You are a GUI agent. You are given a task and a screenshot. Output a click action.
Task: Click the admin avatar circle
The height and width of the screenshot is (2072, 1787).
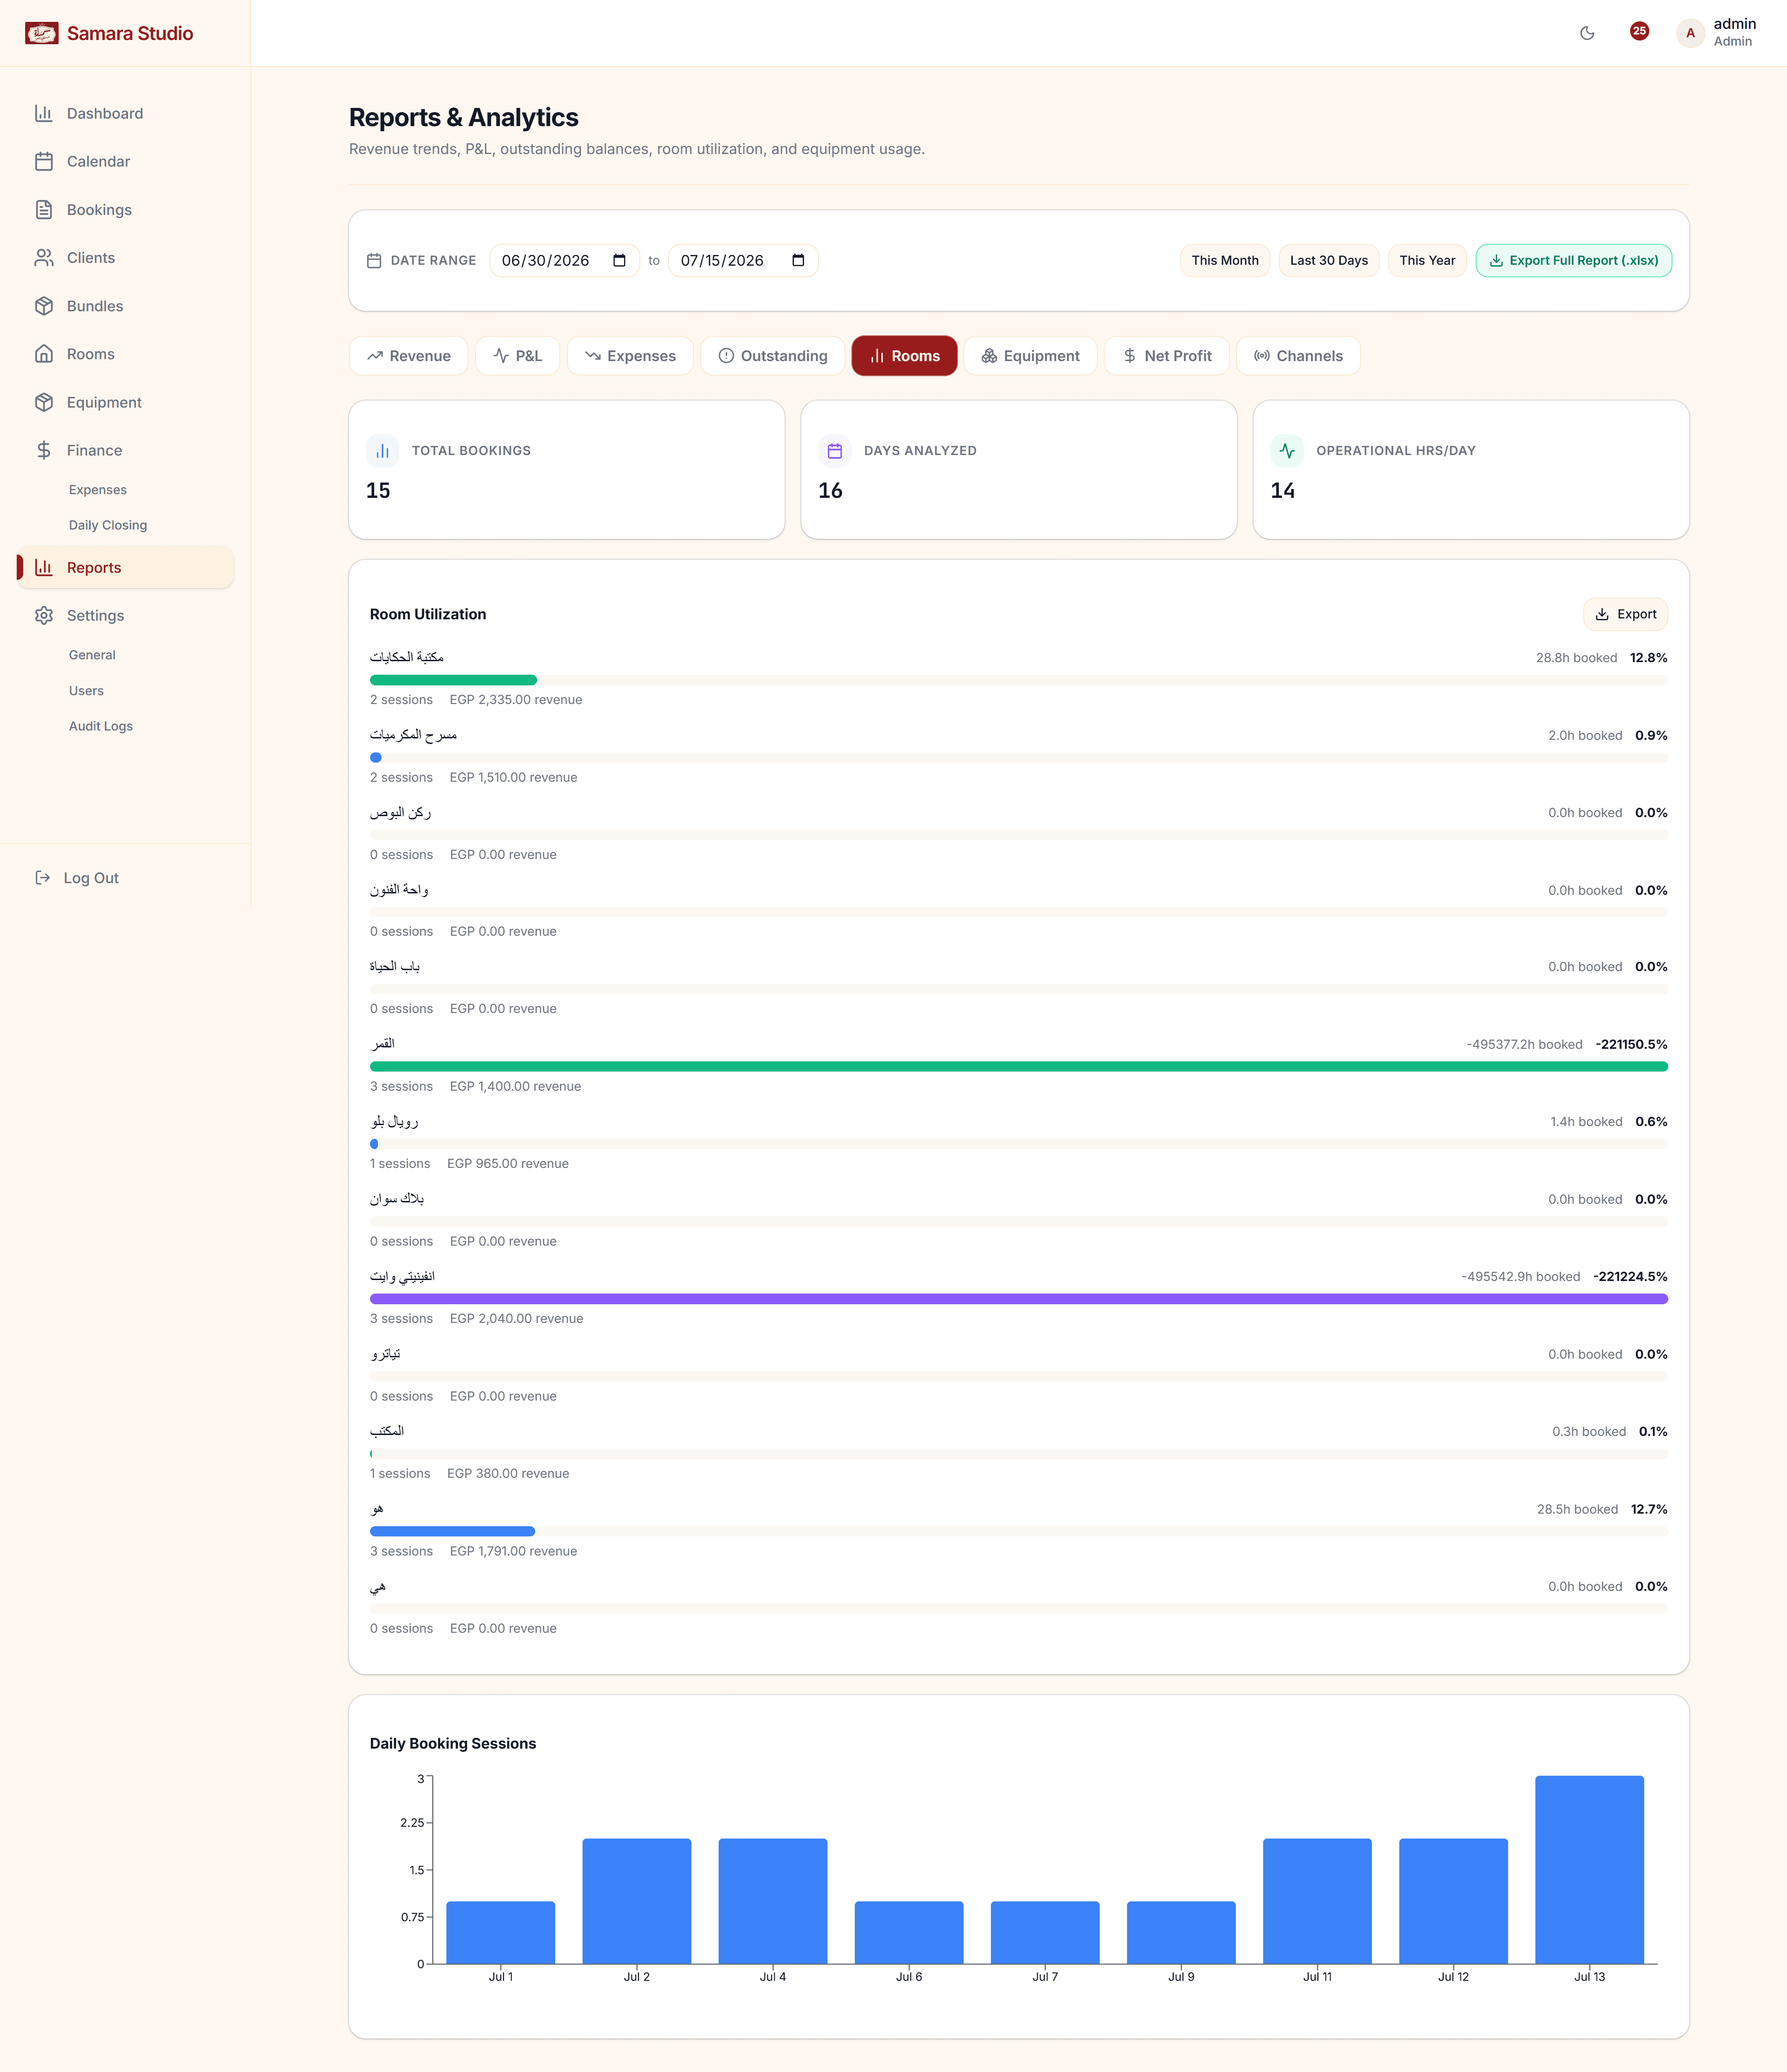coord(1690,33)
